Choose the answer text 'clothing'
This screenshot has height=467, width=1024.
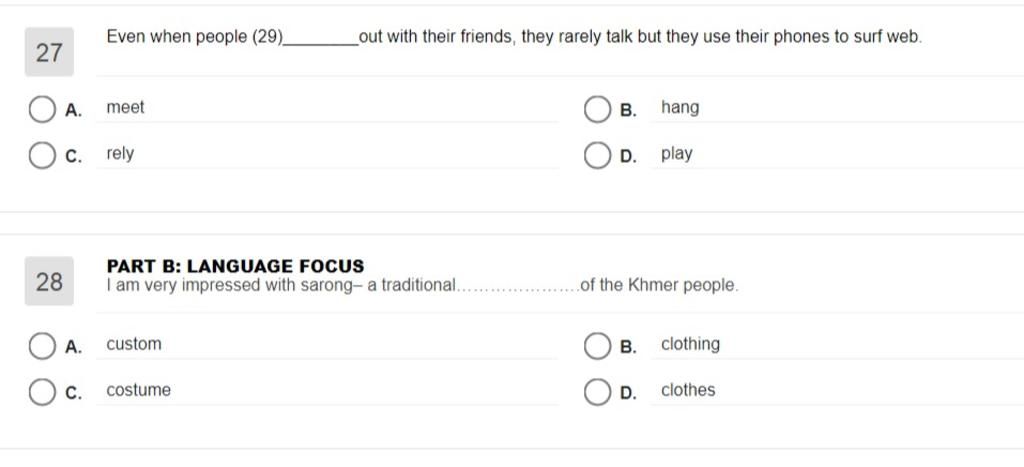[x=690, y=345]
